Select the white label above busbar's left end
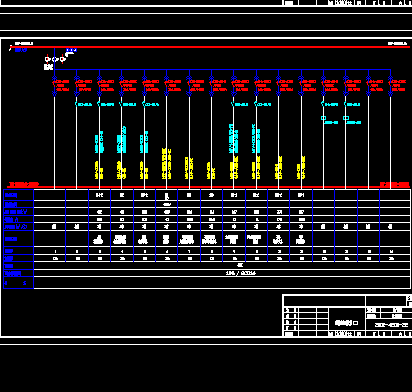 pyautogui.click(x=24, y=43)
